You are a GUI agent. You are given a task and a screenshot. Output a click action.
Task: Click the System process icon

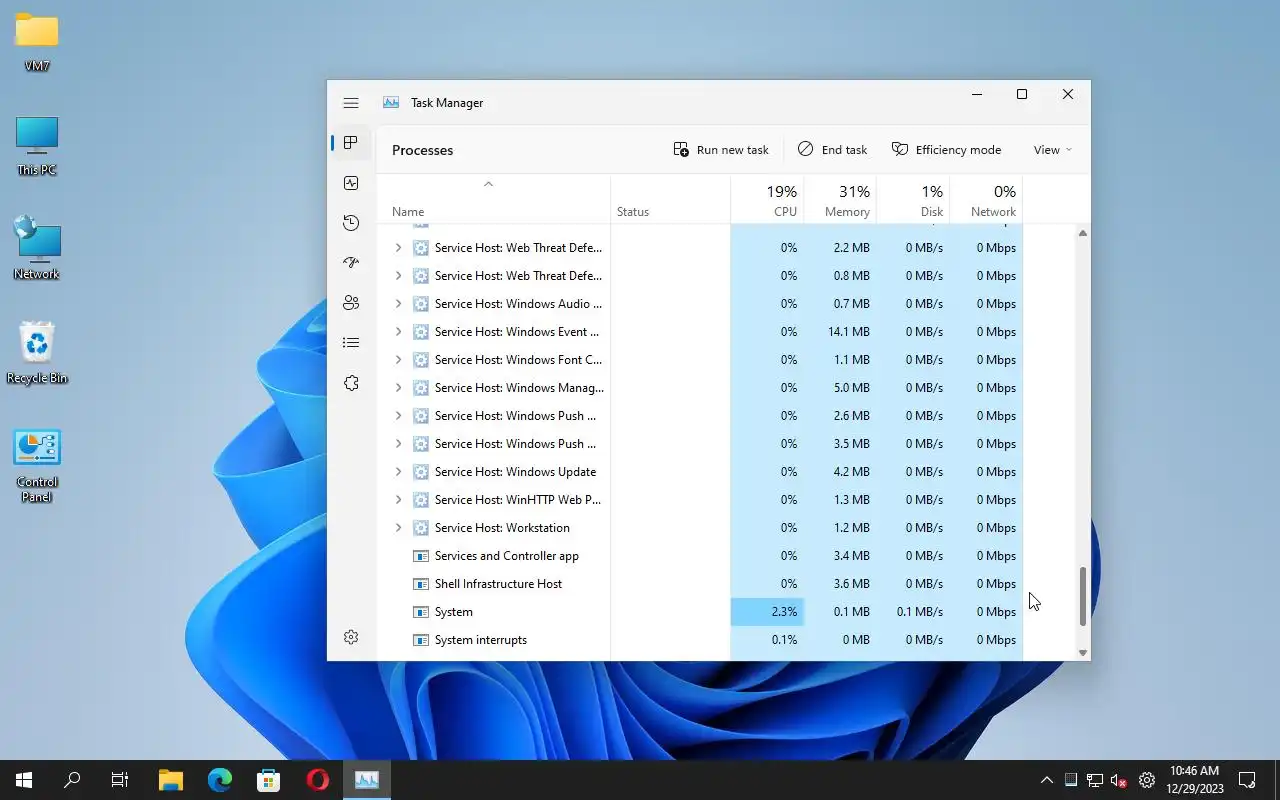[x=421, y=612]
